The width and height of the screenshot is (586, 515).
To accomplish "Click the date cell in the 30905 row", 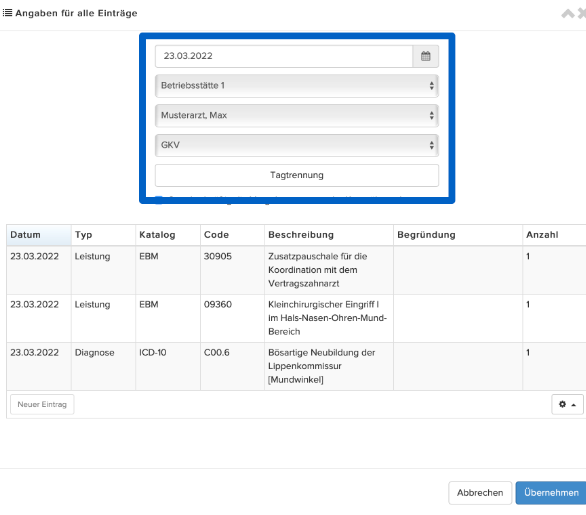I will (39, 270).
